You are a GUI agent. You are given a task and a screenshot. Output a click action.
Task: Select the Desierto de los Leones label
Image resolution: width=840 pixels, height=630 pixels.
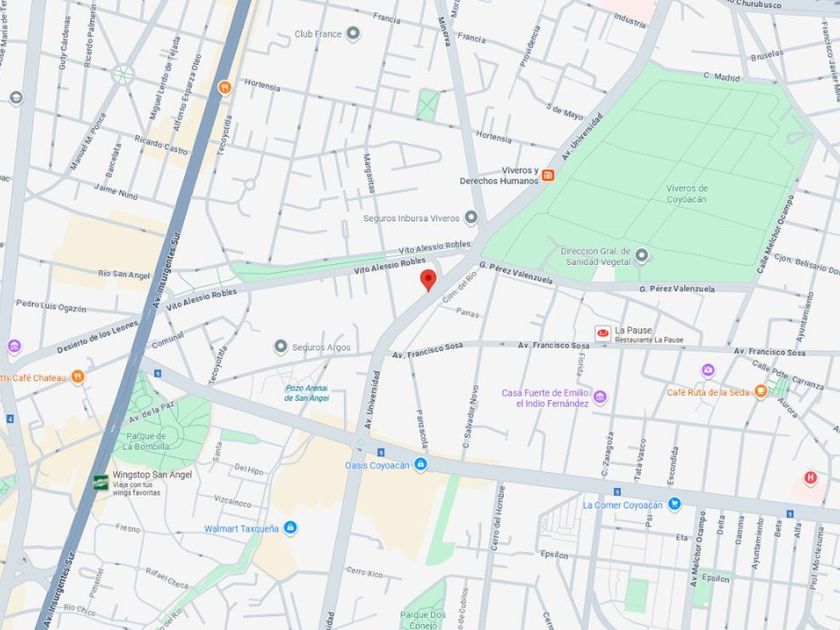click(x=98, y=337)
